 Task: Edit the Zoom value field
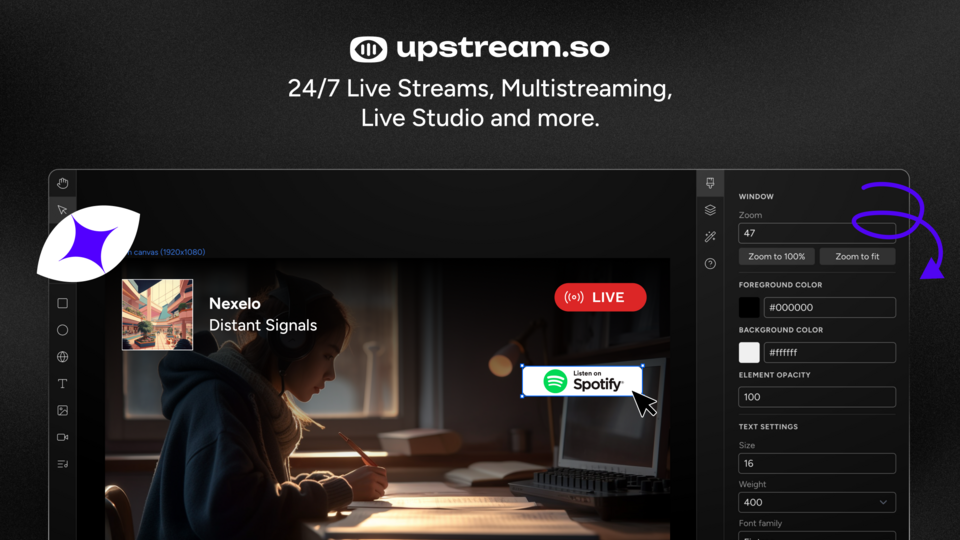click(817, 233)
